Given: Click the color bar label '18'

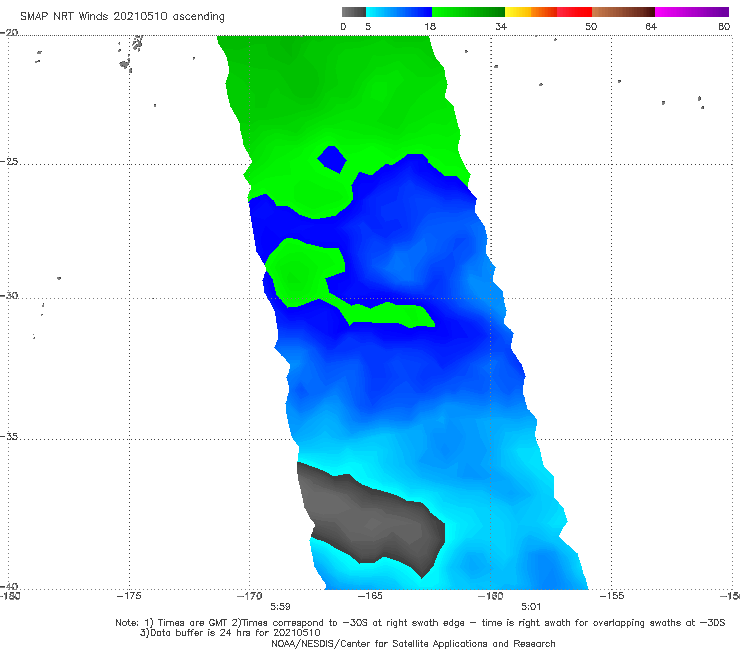Looking at the screenshot, I should tap(430, 27).
